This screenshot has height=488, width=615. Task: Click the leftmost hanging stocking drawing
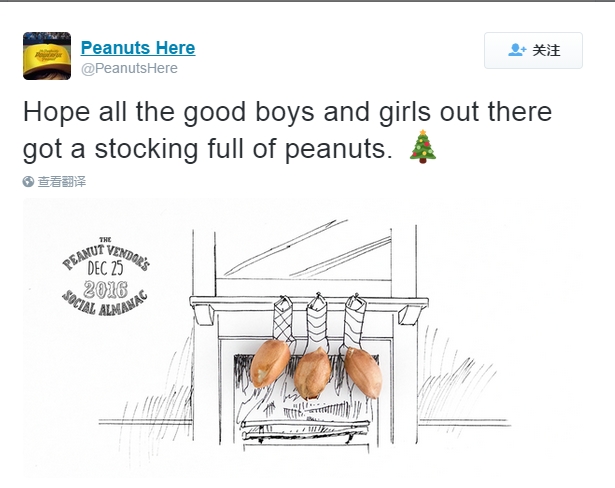coord(284,319)
